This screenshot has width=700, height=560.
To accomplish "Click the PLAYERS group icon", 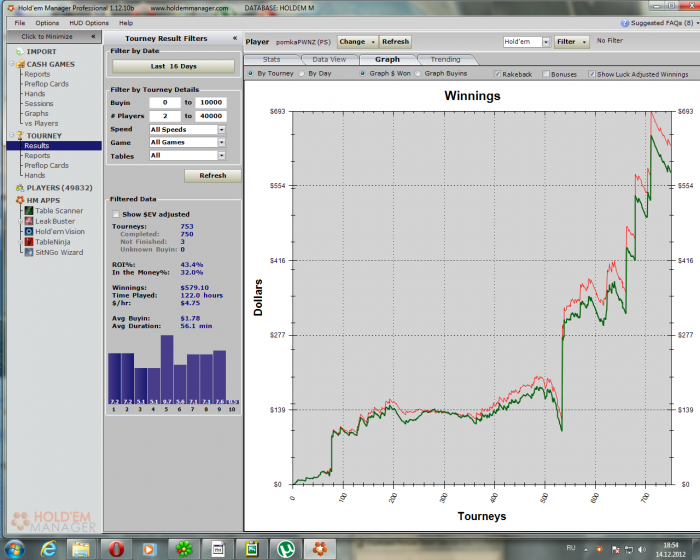I will pos(20,188).
